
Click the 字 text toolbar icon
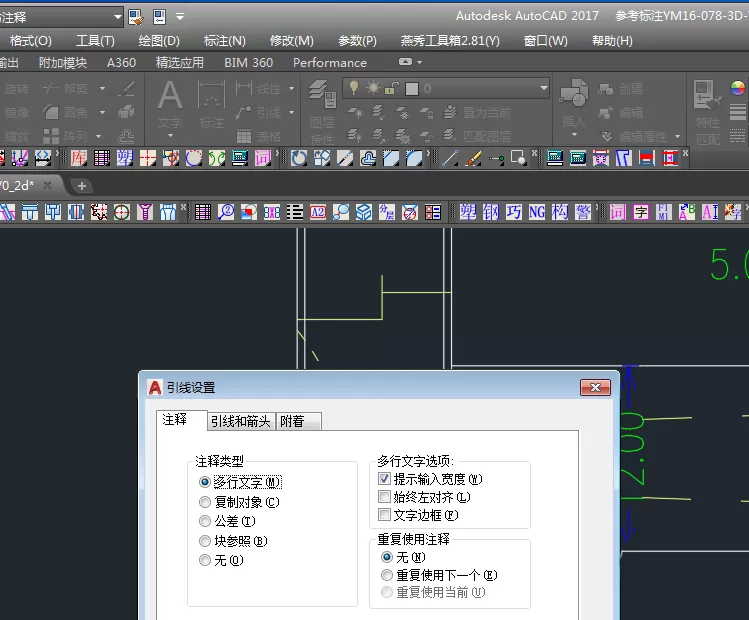click(x=641, y=212)
